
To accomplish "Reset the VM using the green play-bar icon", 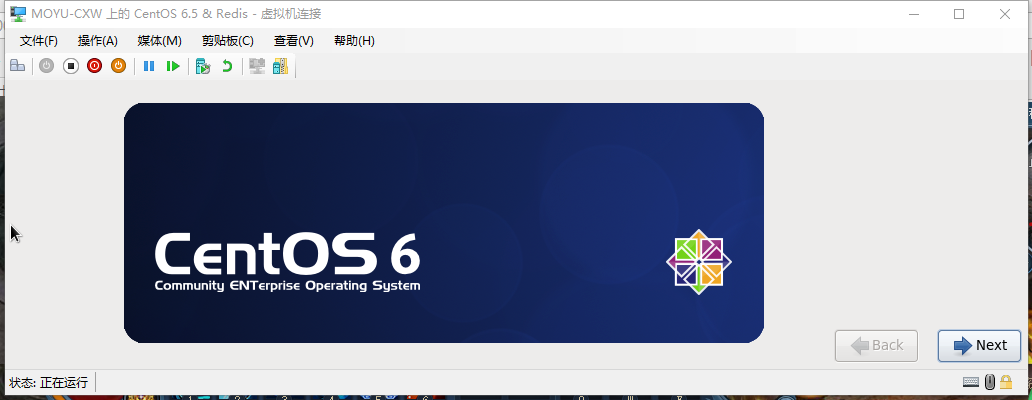I will (172, 66).
